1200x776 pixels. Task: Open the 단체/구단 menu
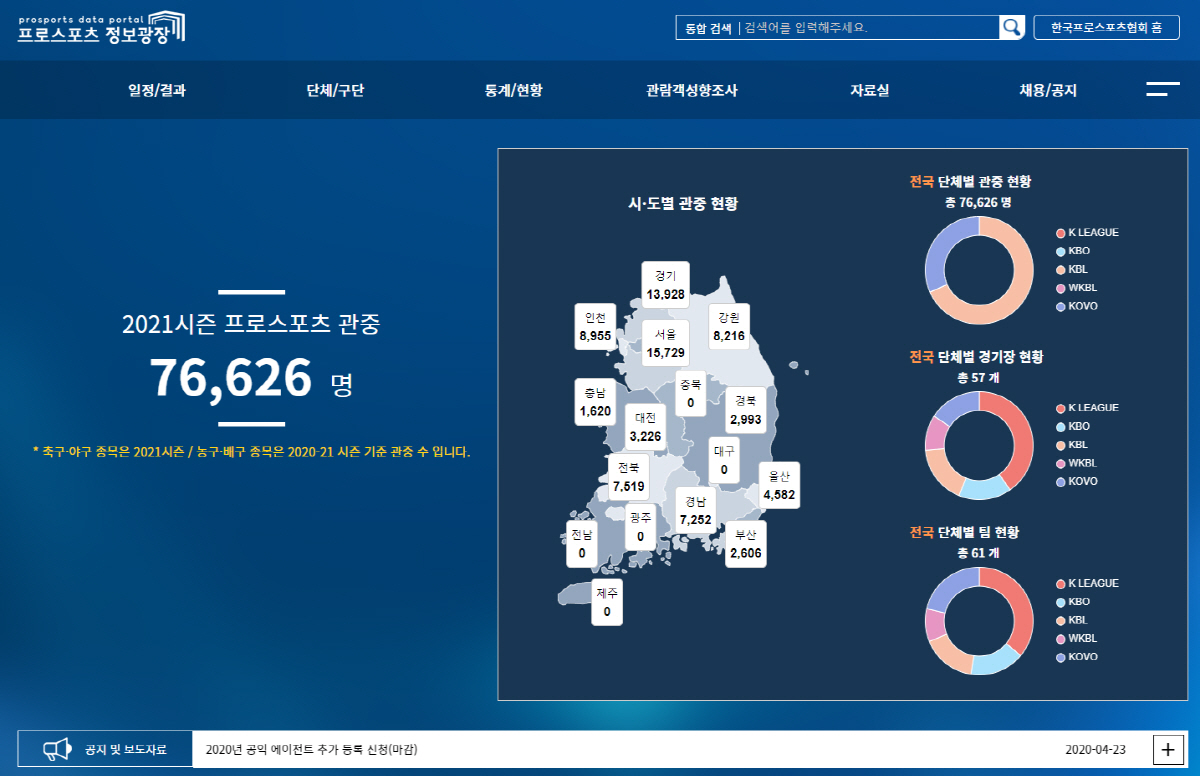pyautogui.click(x=335, y=90)
